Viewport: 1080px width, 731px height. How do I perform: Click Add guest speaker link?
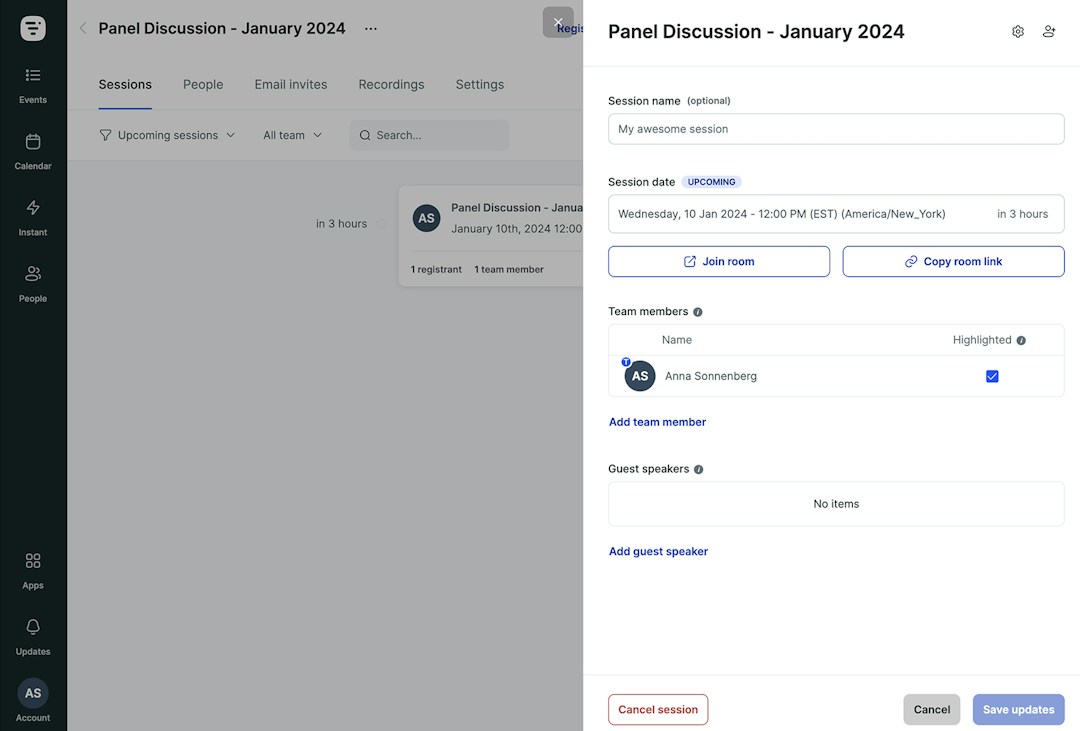(658, 552)
